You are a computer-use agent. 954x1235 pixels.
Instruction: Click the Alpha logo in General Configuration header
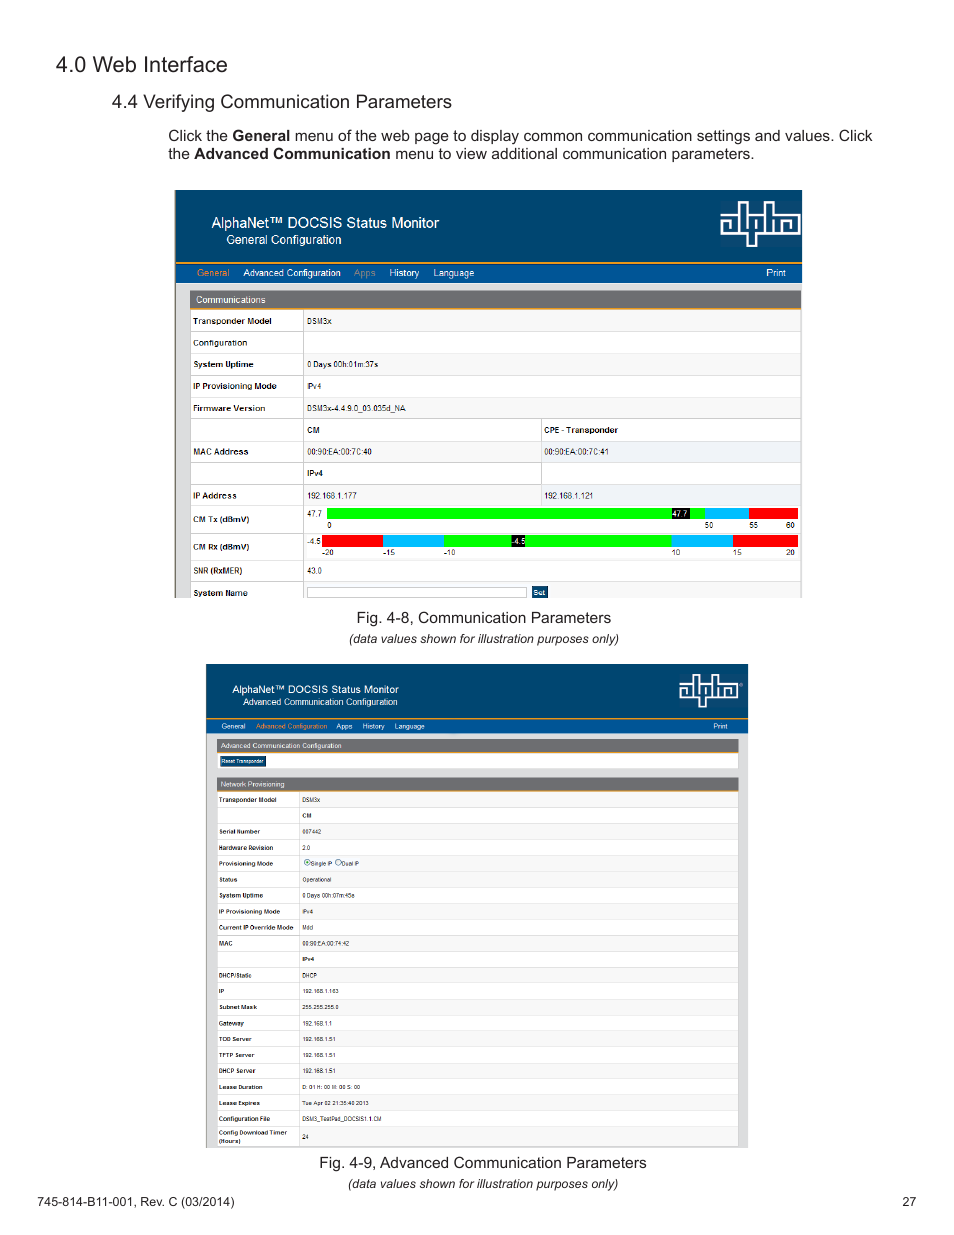pyautogui.click(x=760, y=223)
